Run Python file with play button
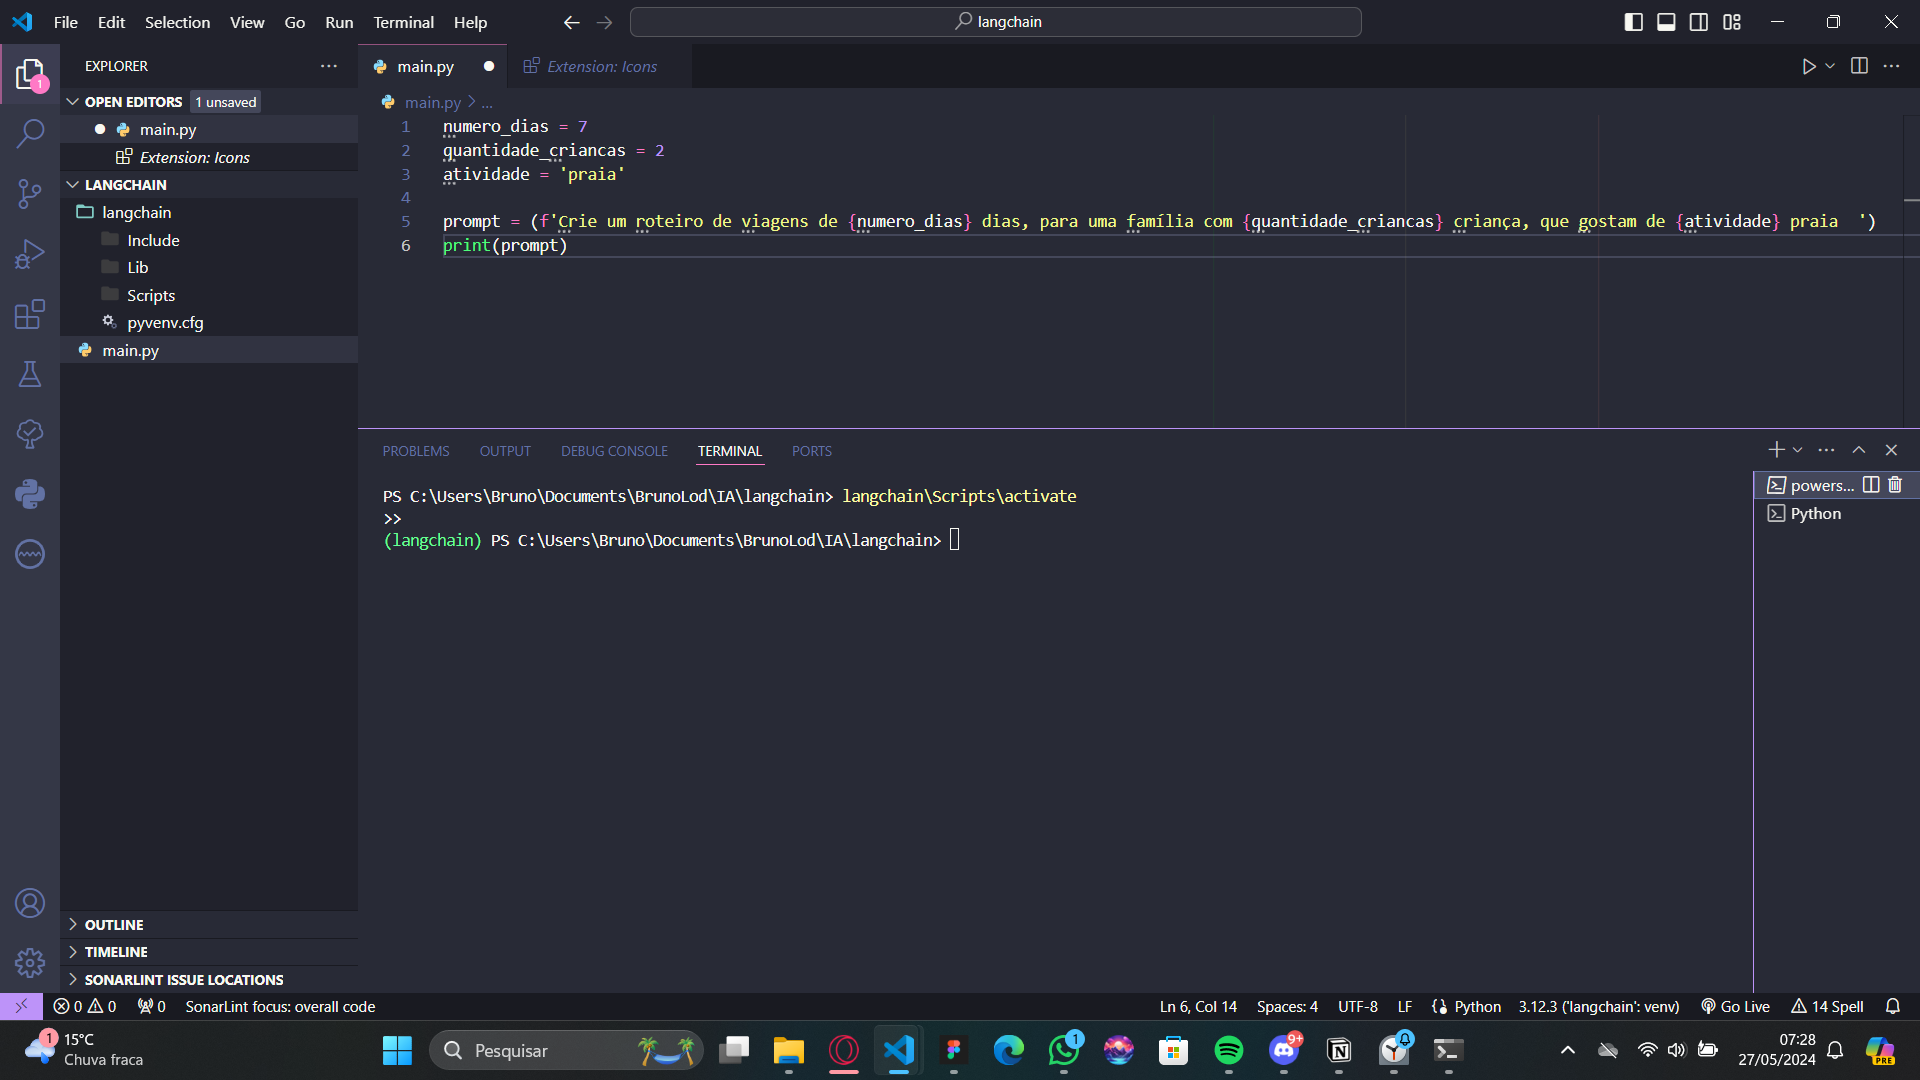1920x1080 pixels. 1808,66
